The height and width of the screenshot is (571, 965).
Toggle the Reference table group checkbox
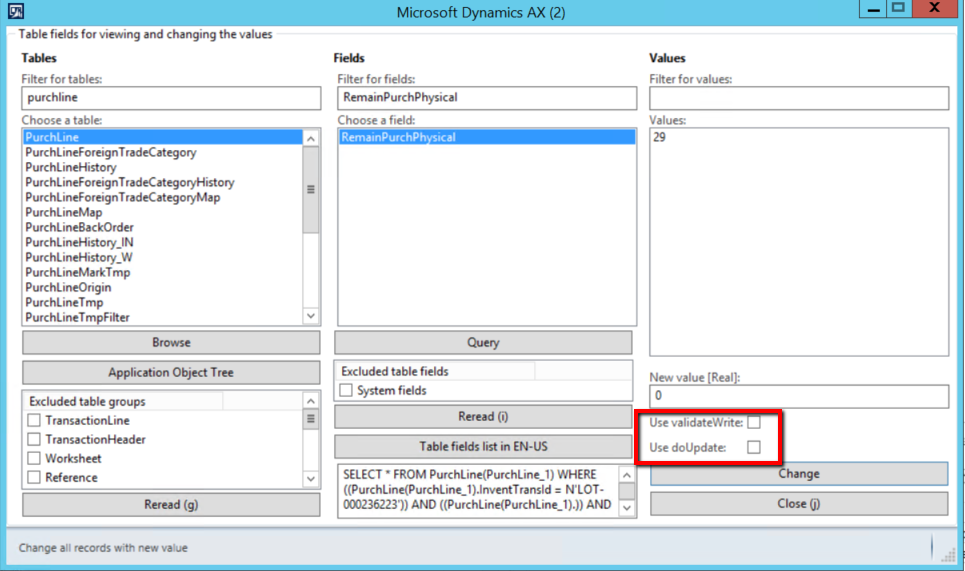(x=34, y=477)
